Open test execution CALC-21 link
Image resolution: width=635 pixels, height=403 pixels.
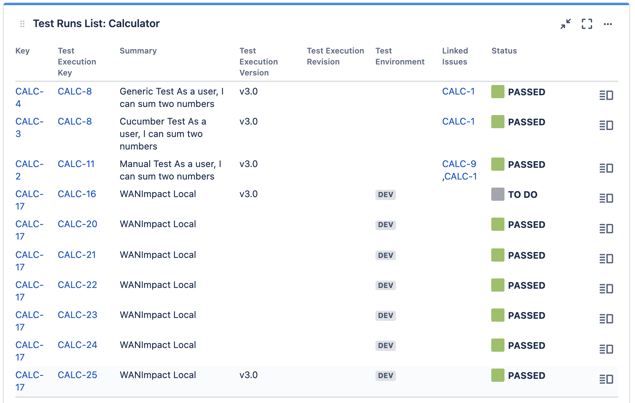click(77, 255)
